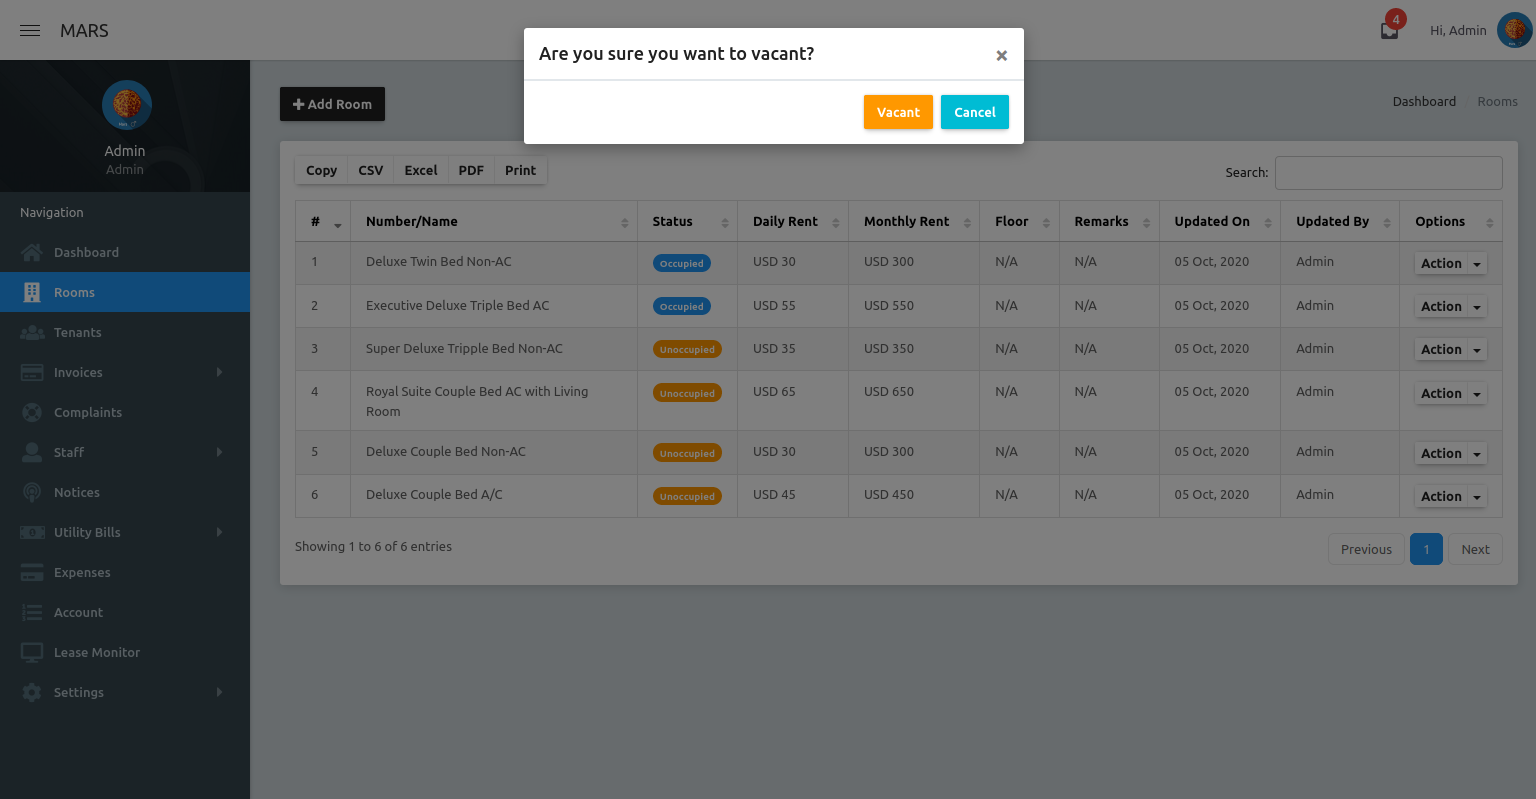This screenshot has width=1536, height=799.
Task: Click the Tenants people icon
Action: coord(33,332)
